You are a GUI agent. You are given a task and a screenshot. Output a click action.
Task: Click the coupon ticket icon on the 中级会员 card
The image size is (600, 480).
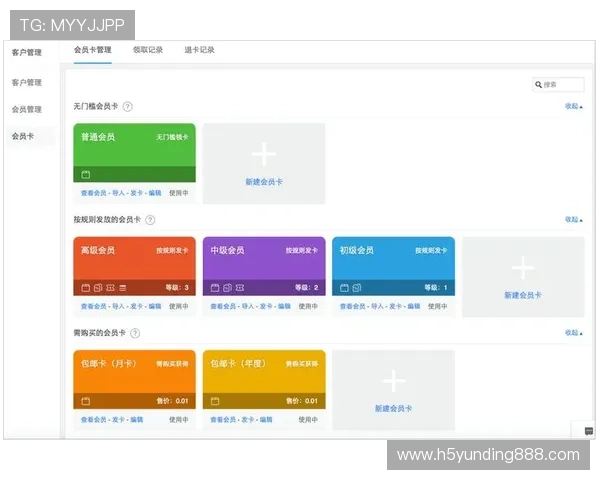click(x=240, y=288)
